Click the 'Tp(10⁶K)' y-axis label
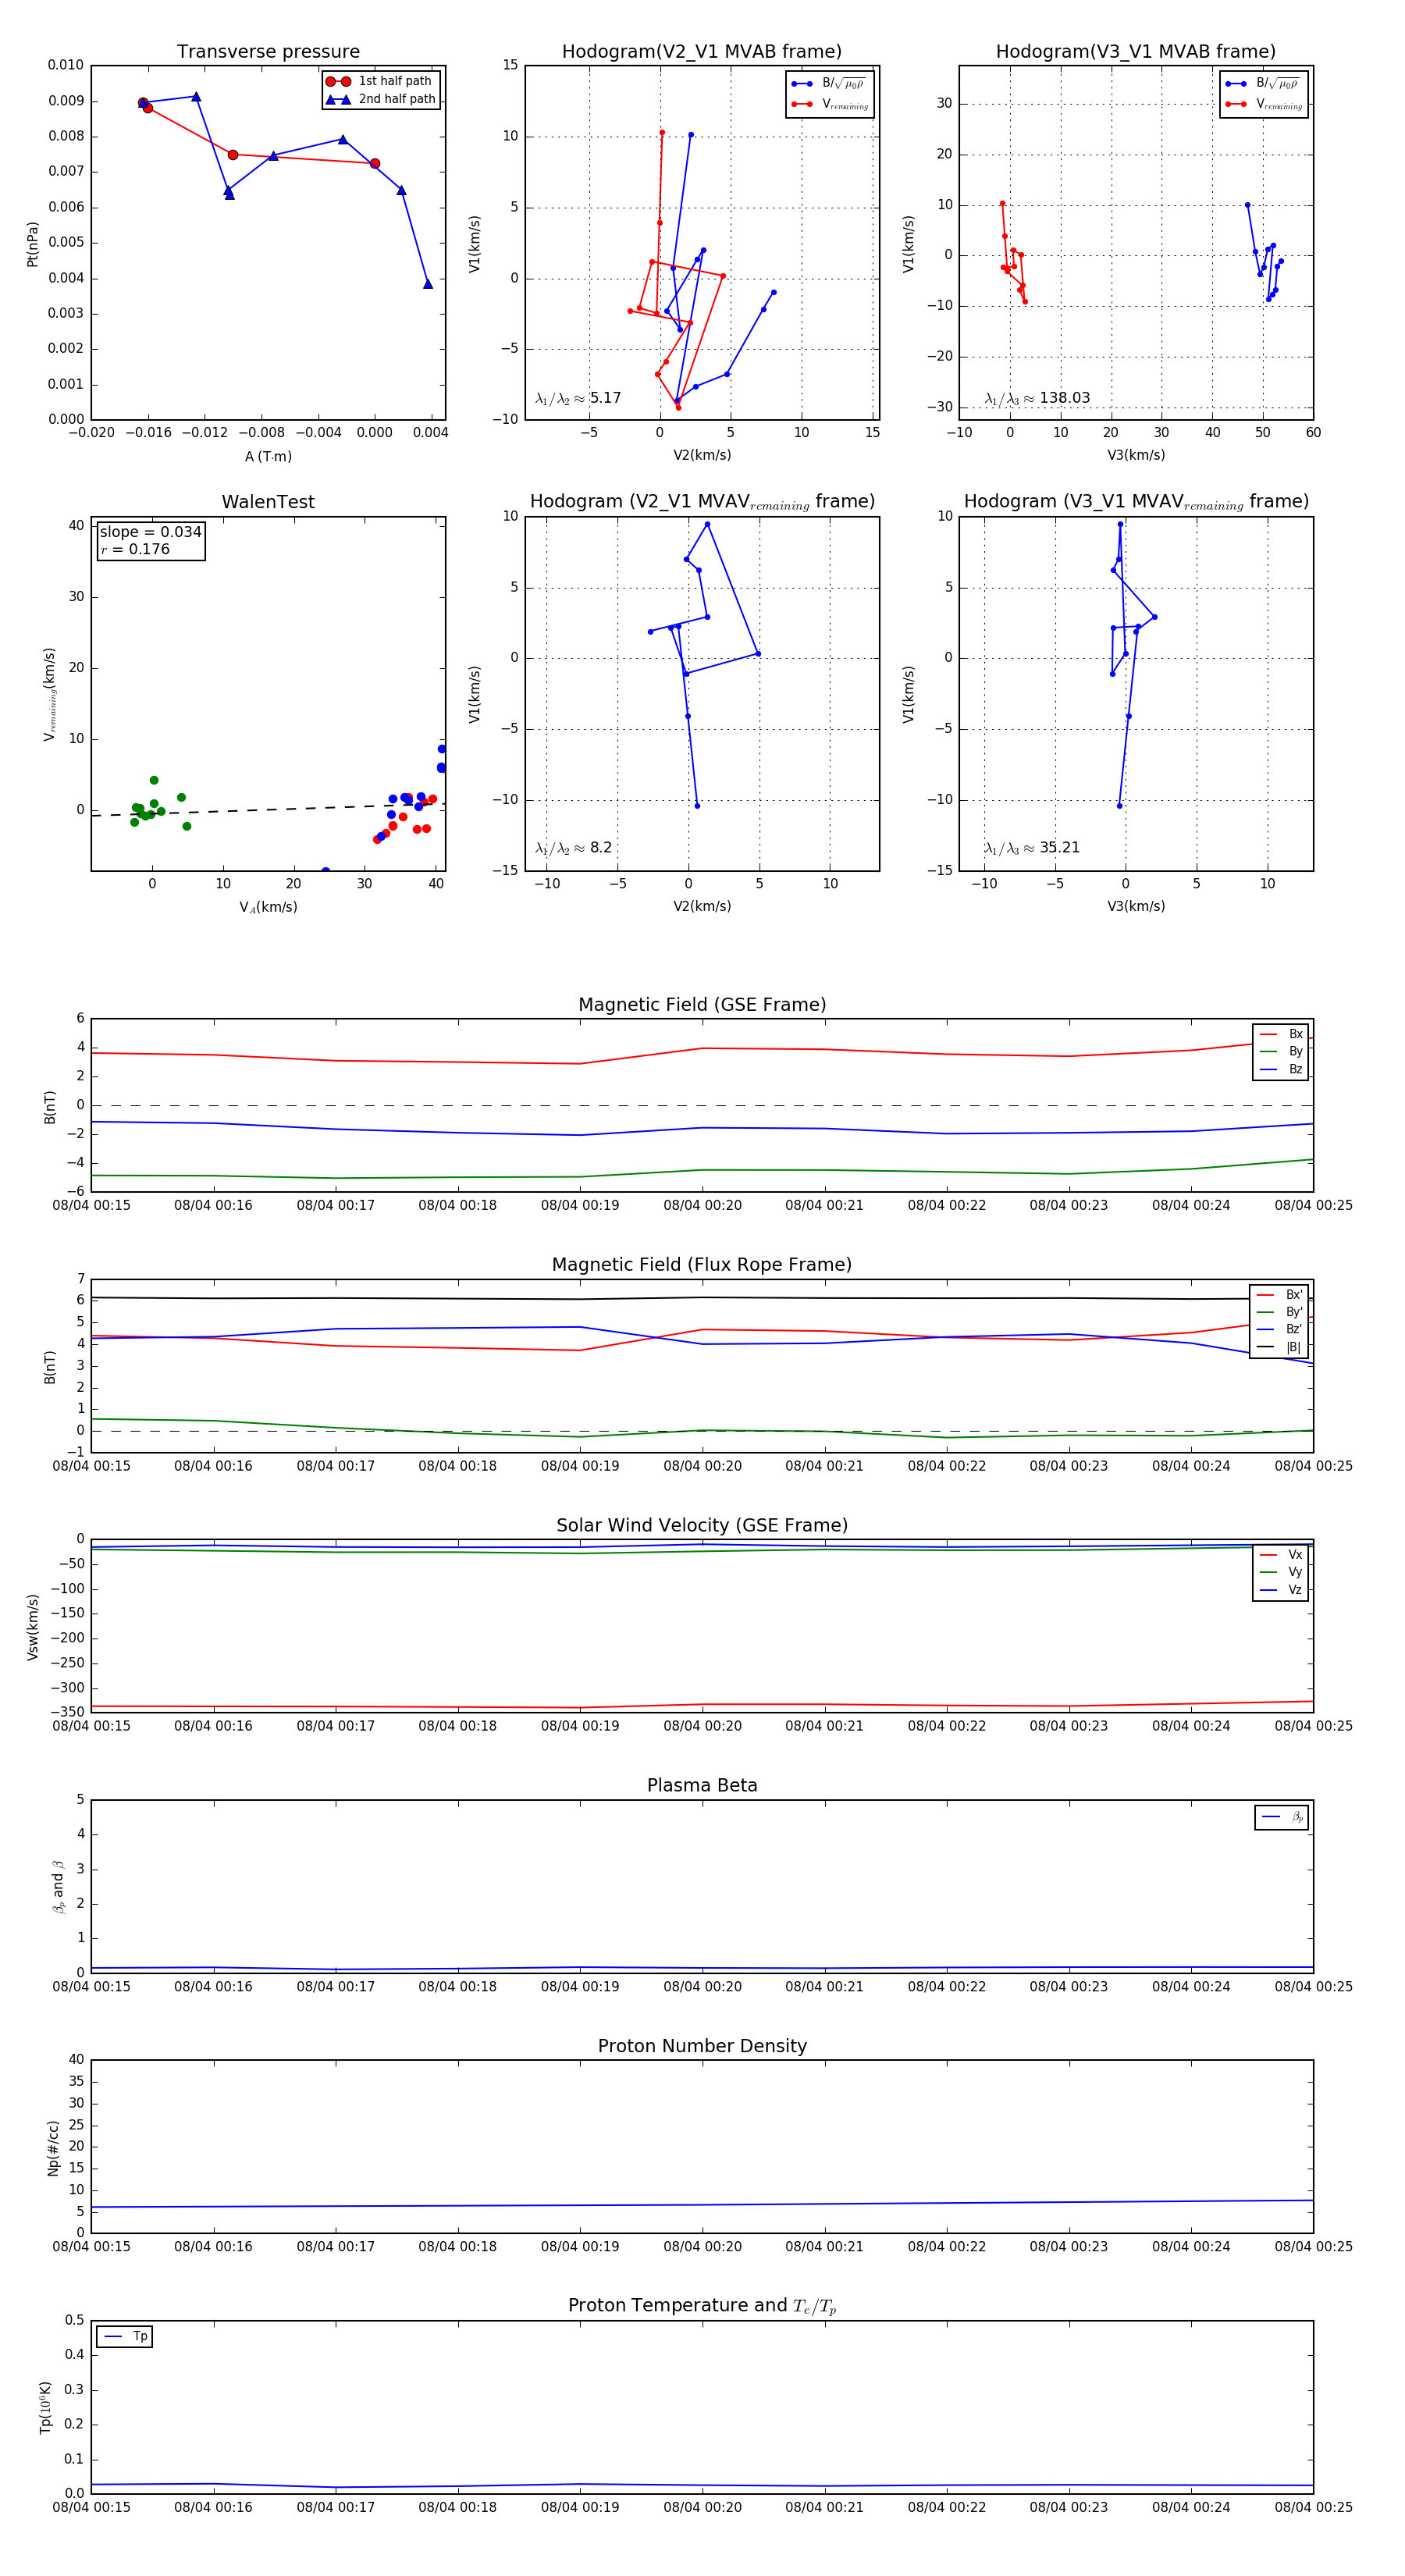 point(46,2407)
